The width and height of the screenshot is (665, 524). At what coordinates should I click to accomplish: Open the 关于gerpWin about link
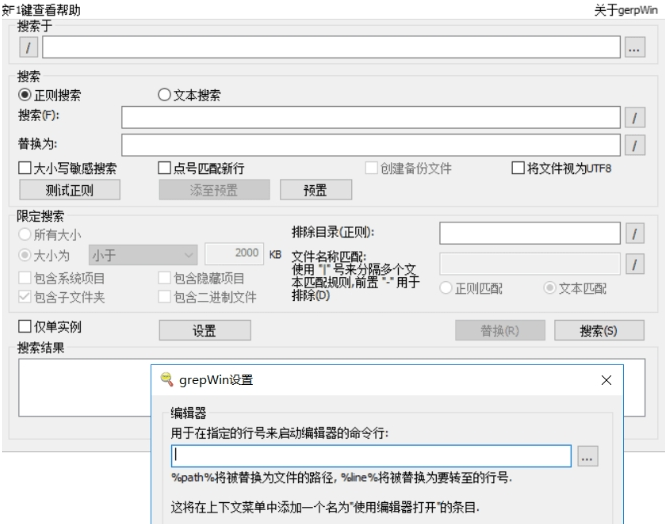click(x=626, y=11)
